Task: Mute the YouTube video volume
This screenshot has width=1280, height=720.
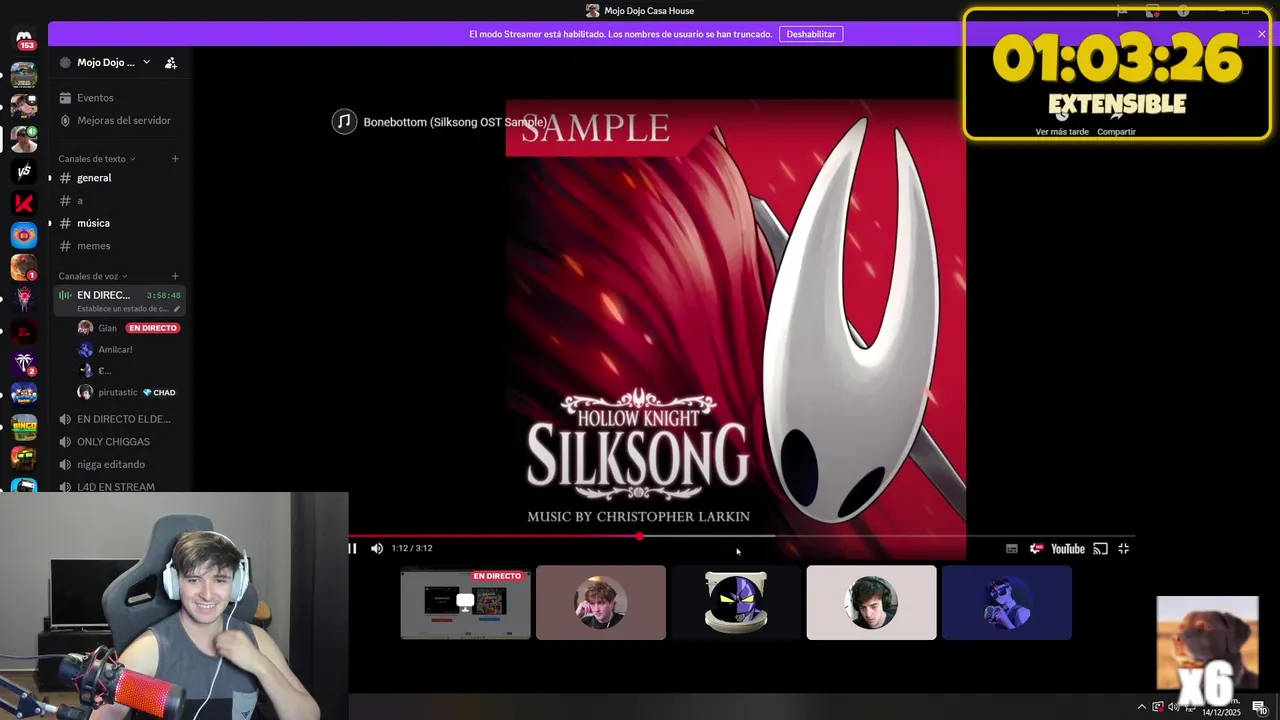Action: tap(377, 548)
